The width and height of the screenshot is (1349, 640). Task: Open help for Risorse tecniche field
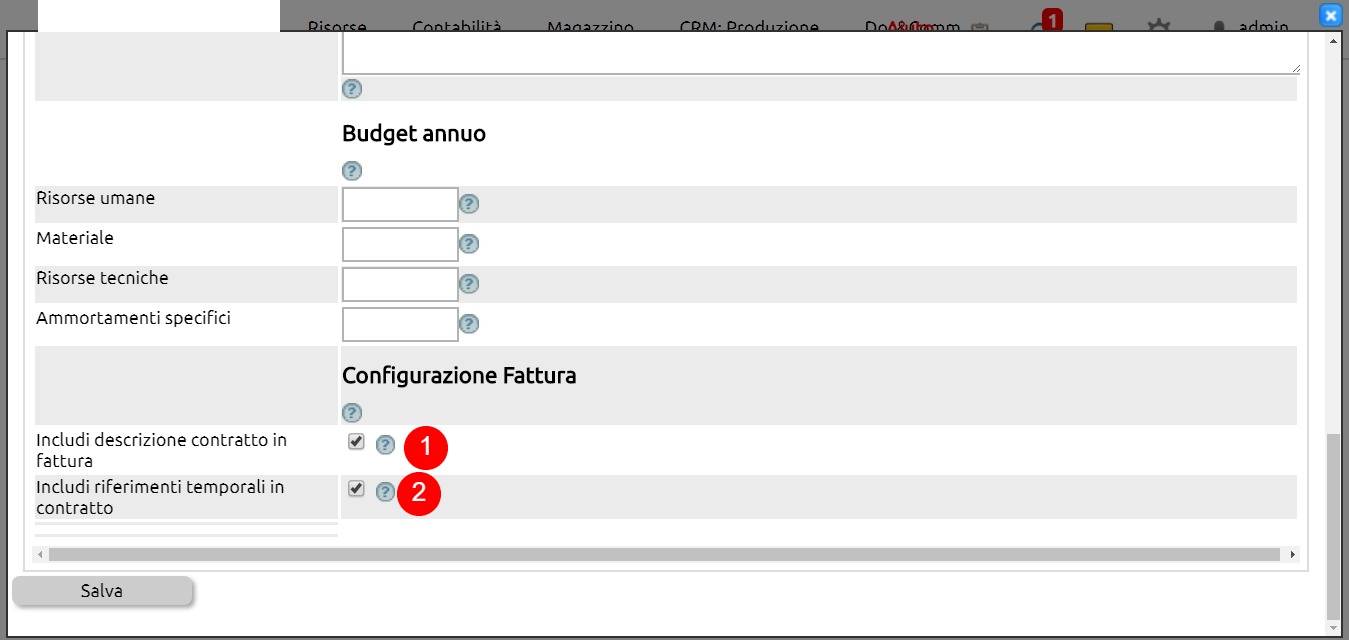(469, 284)
